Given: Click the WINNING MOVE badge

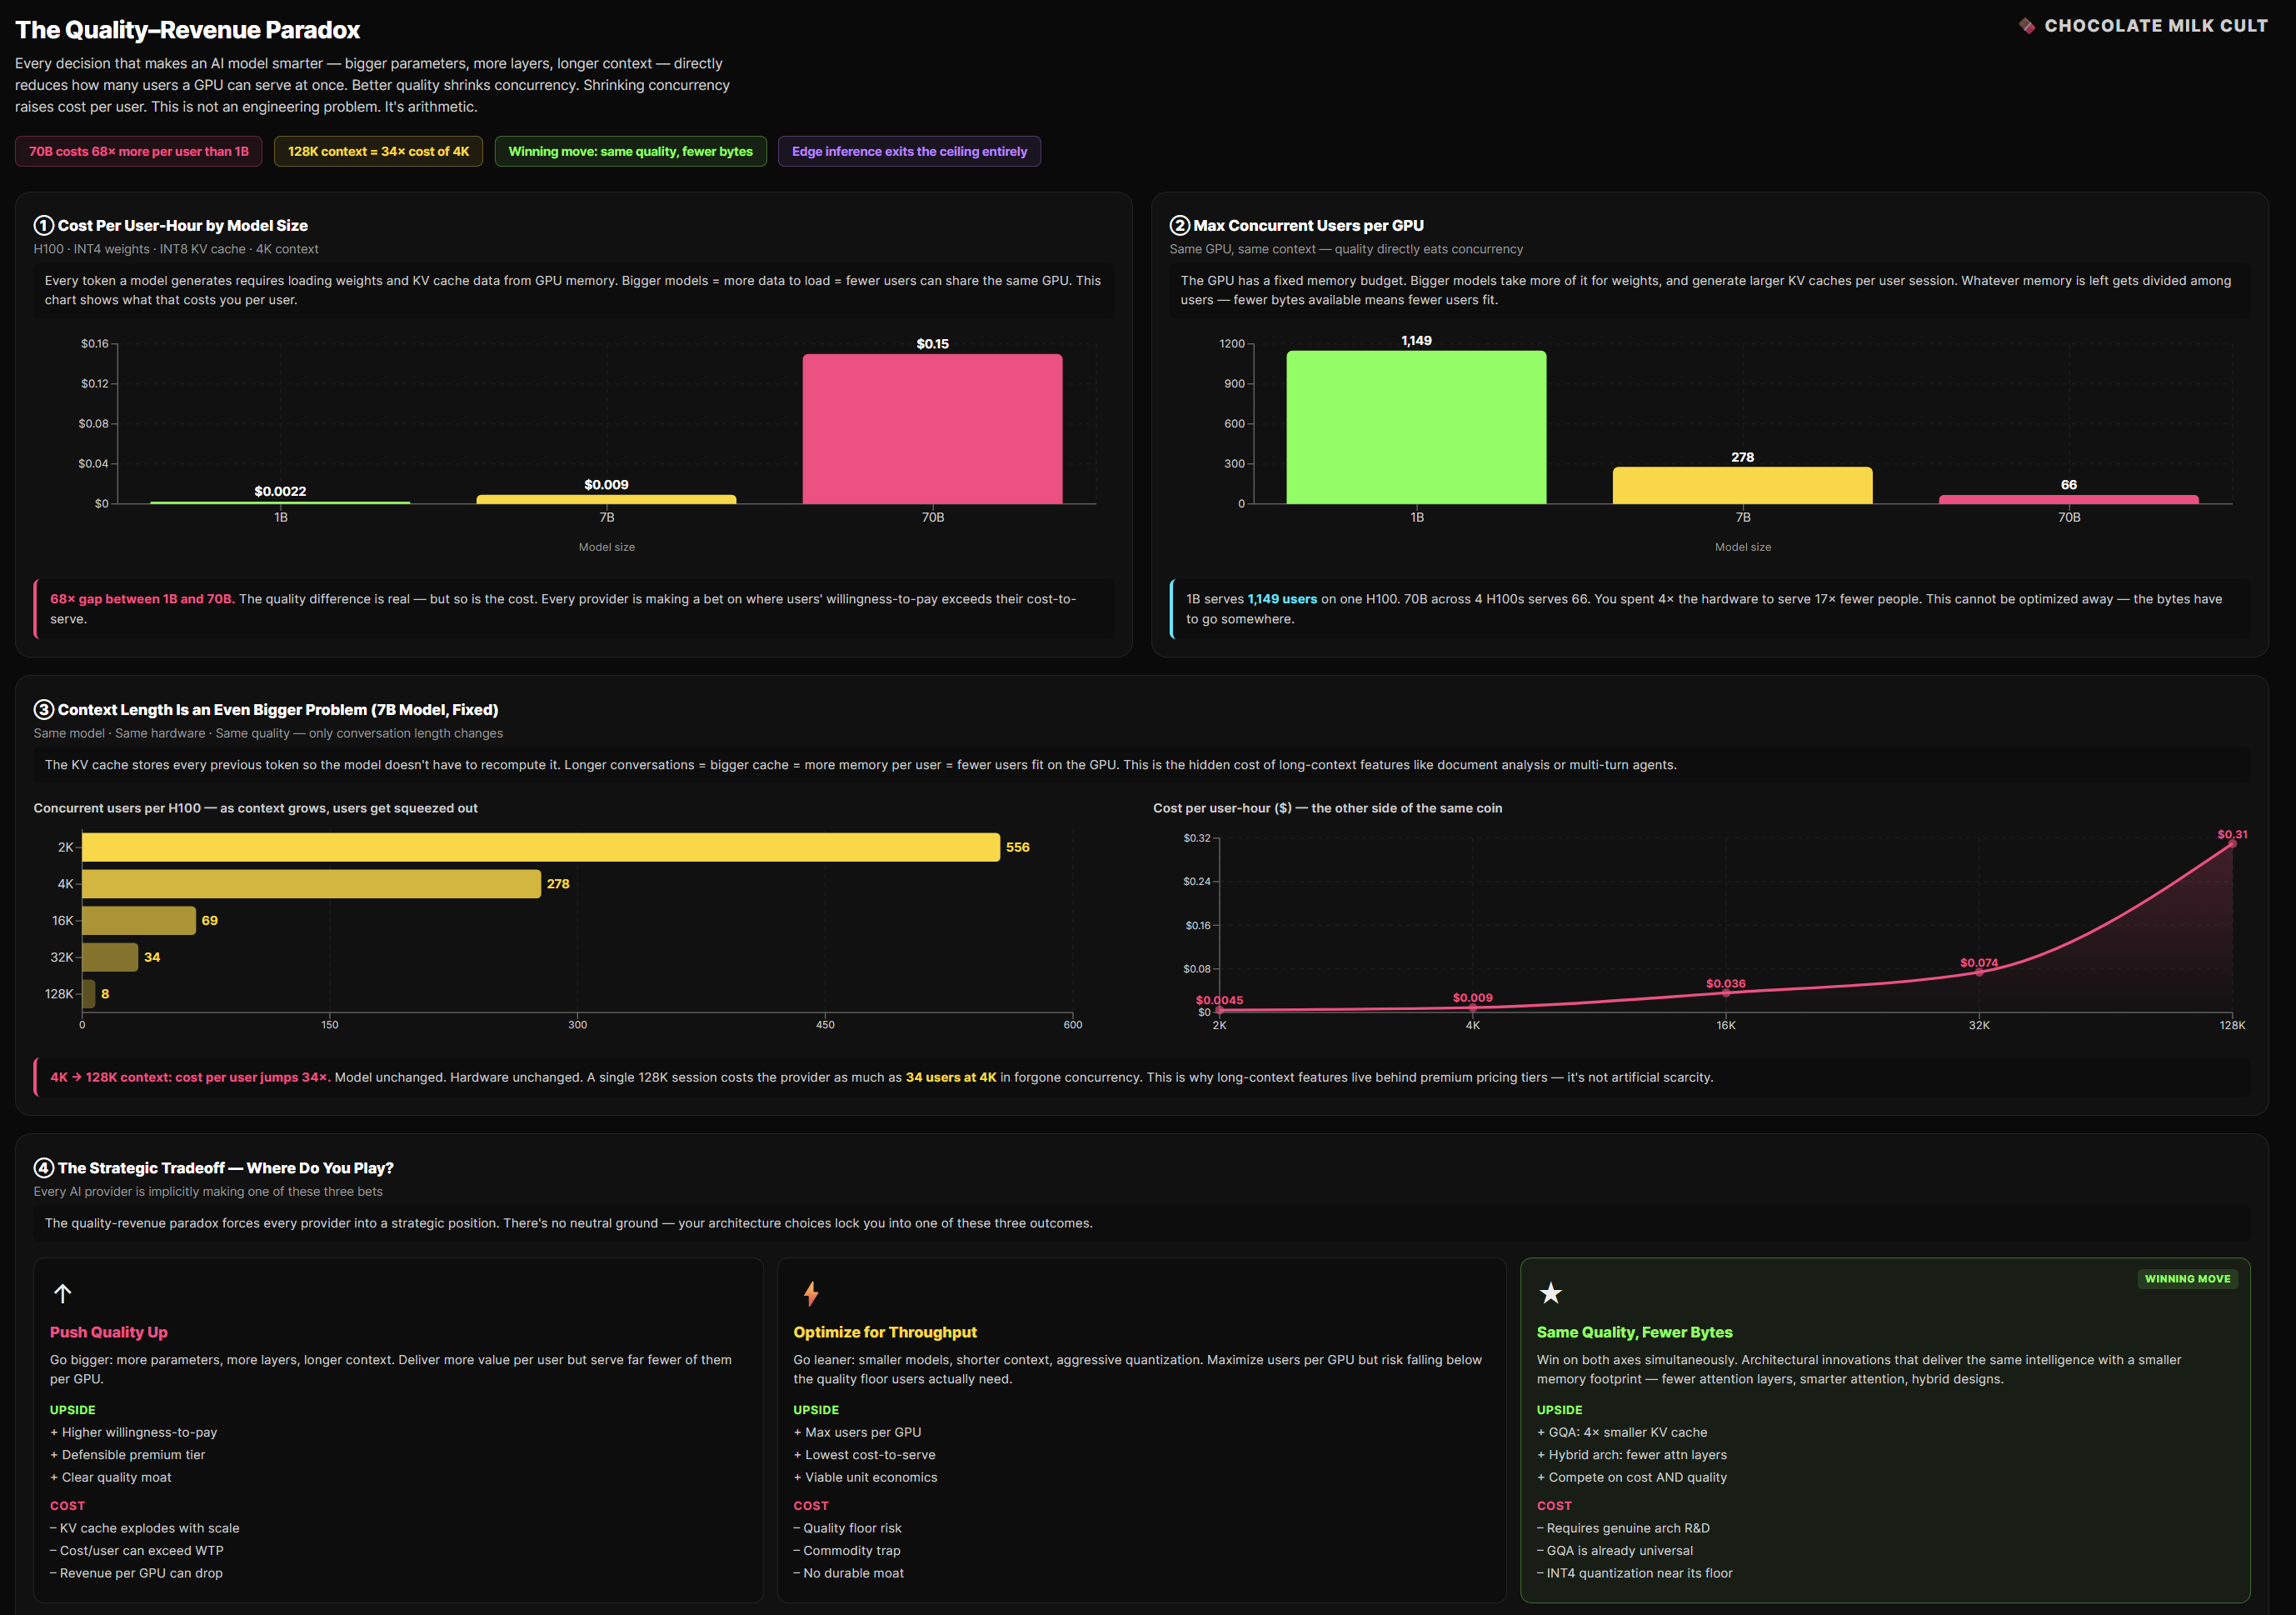Looking at the screenshot, I should click(2187, 1278).
